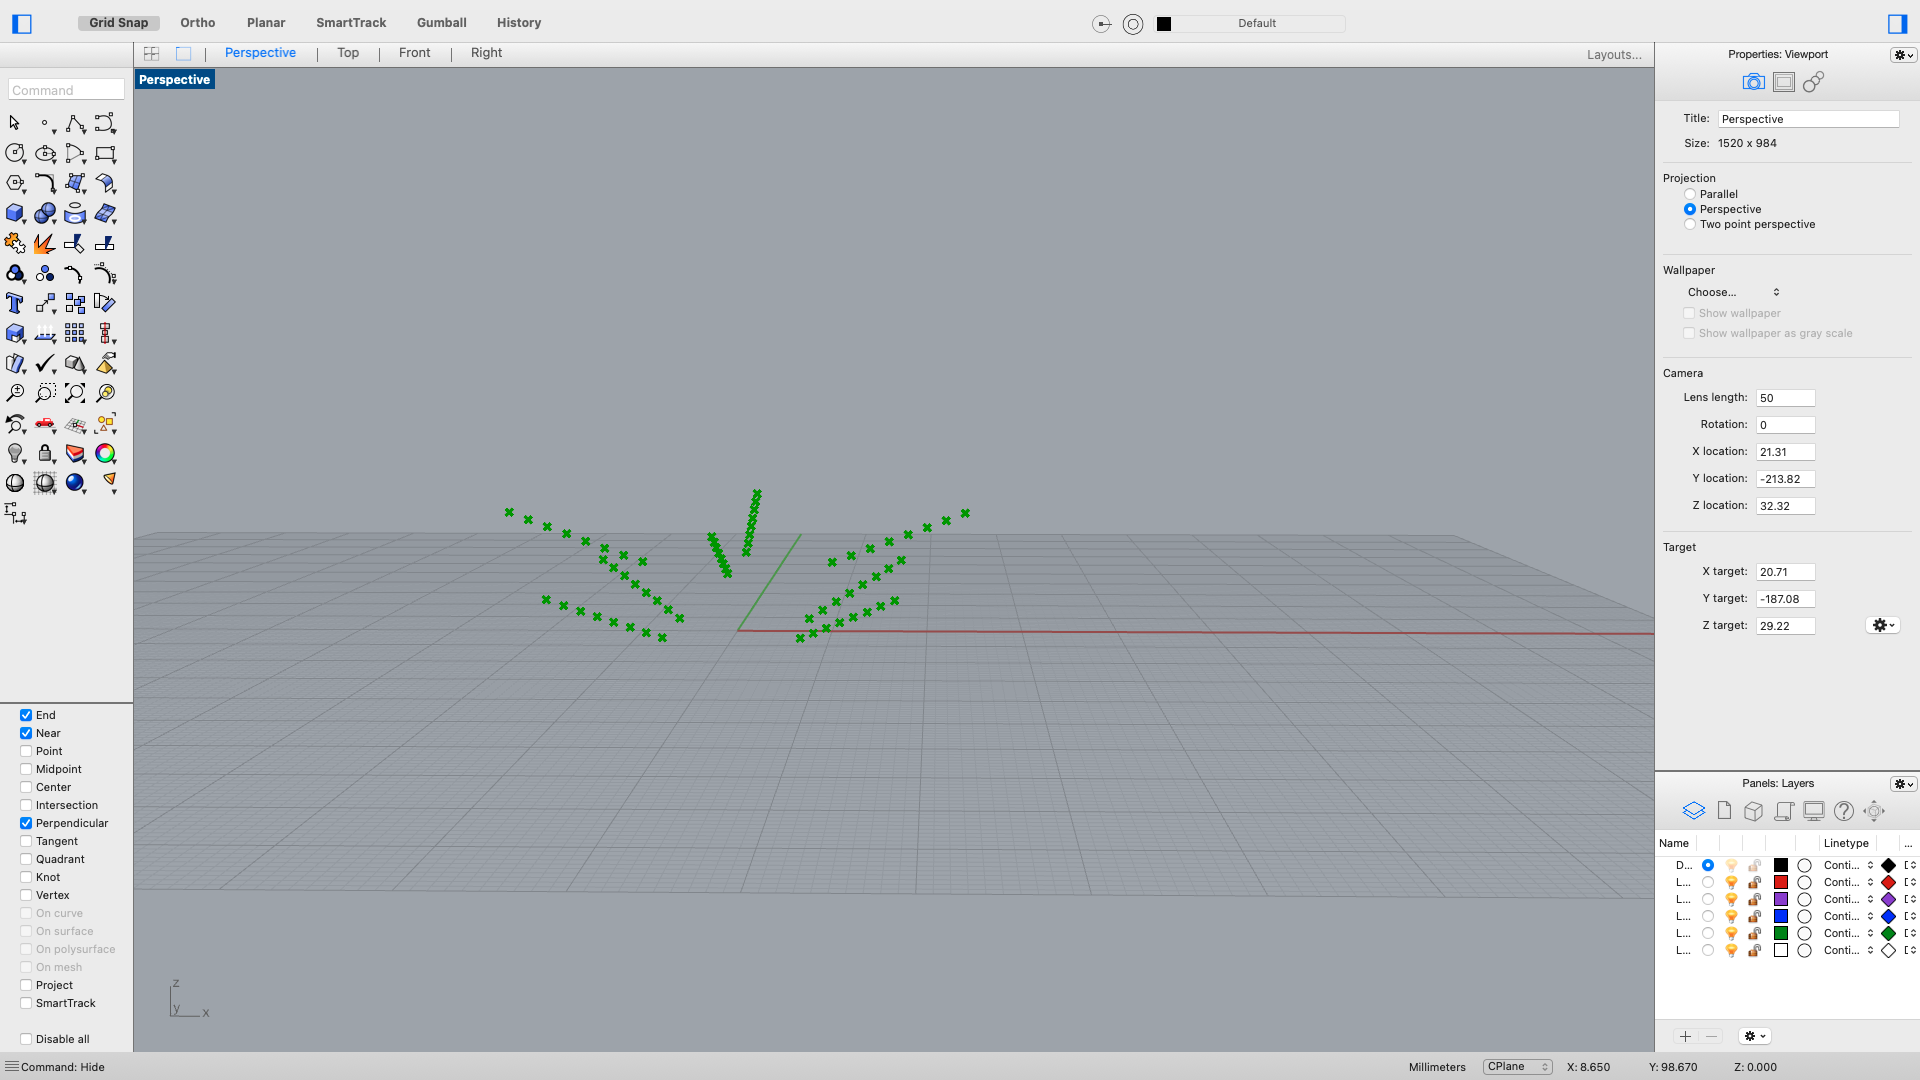Screen dimensions: 1920x1080
Task: Open the Wallpaper Choose dropdown
Action: tap(1733, 292)
